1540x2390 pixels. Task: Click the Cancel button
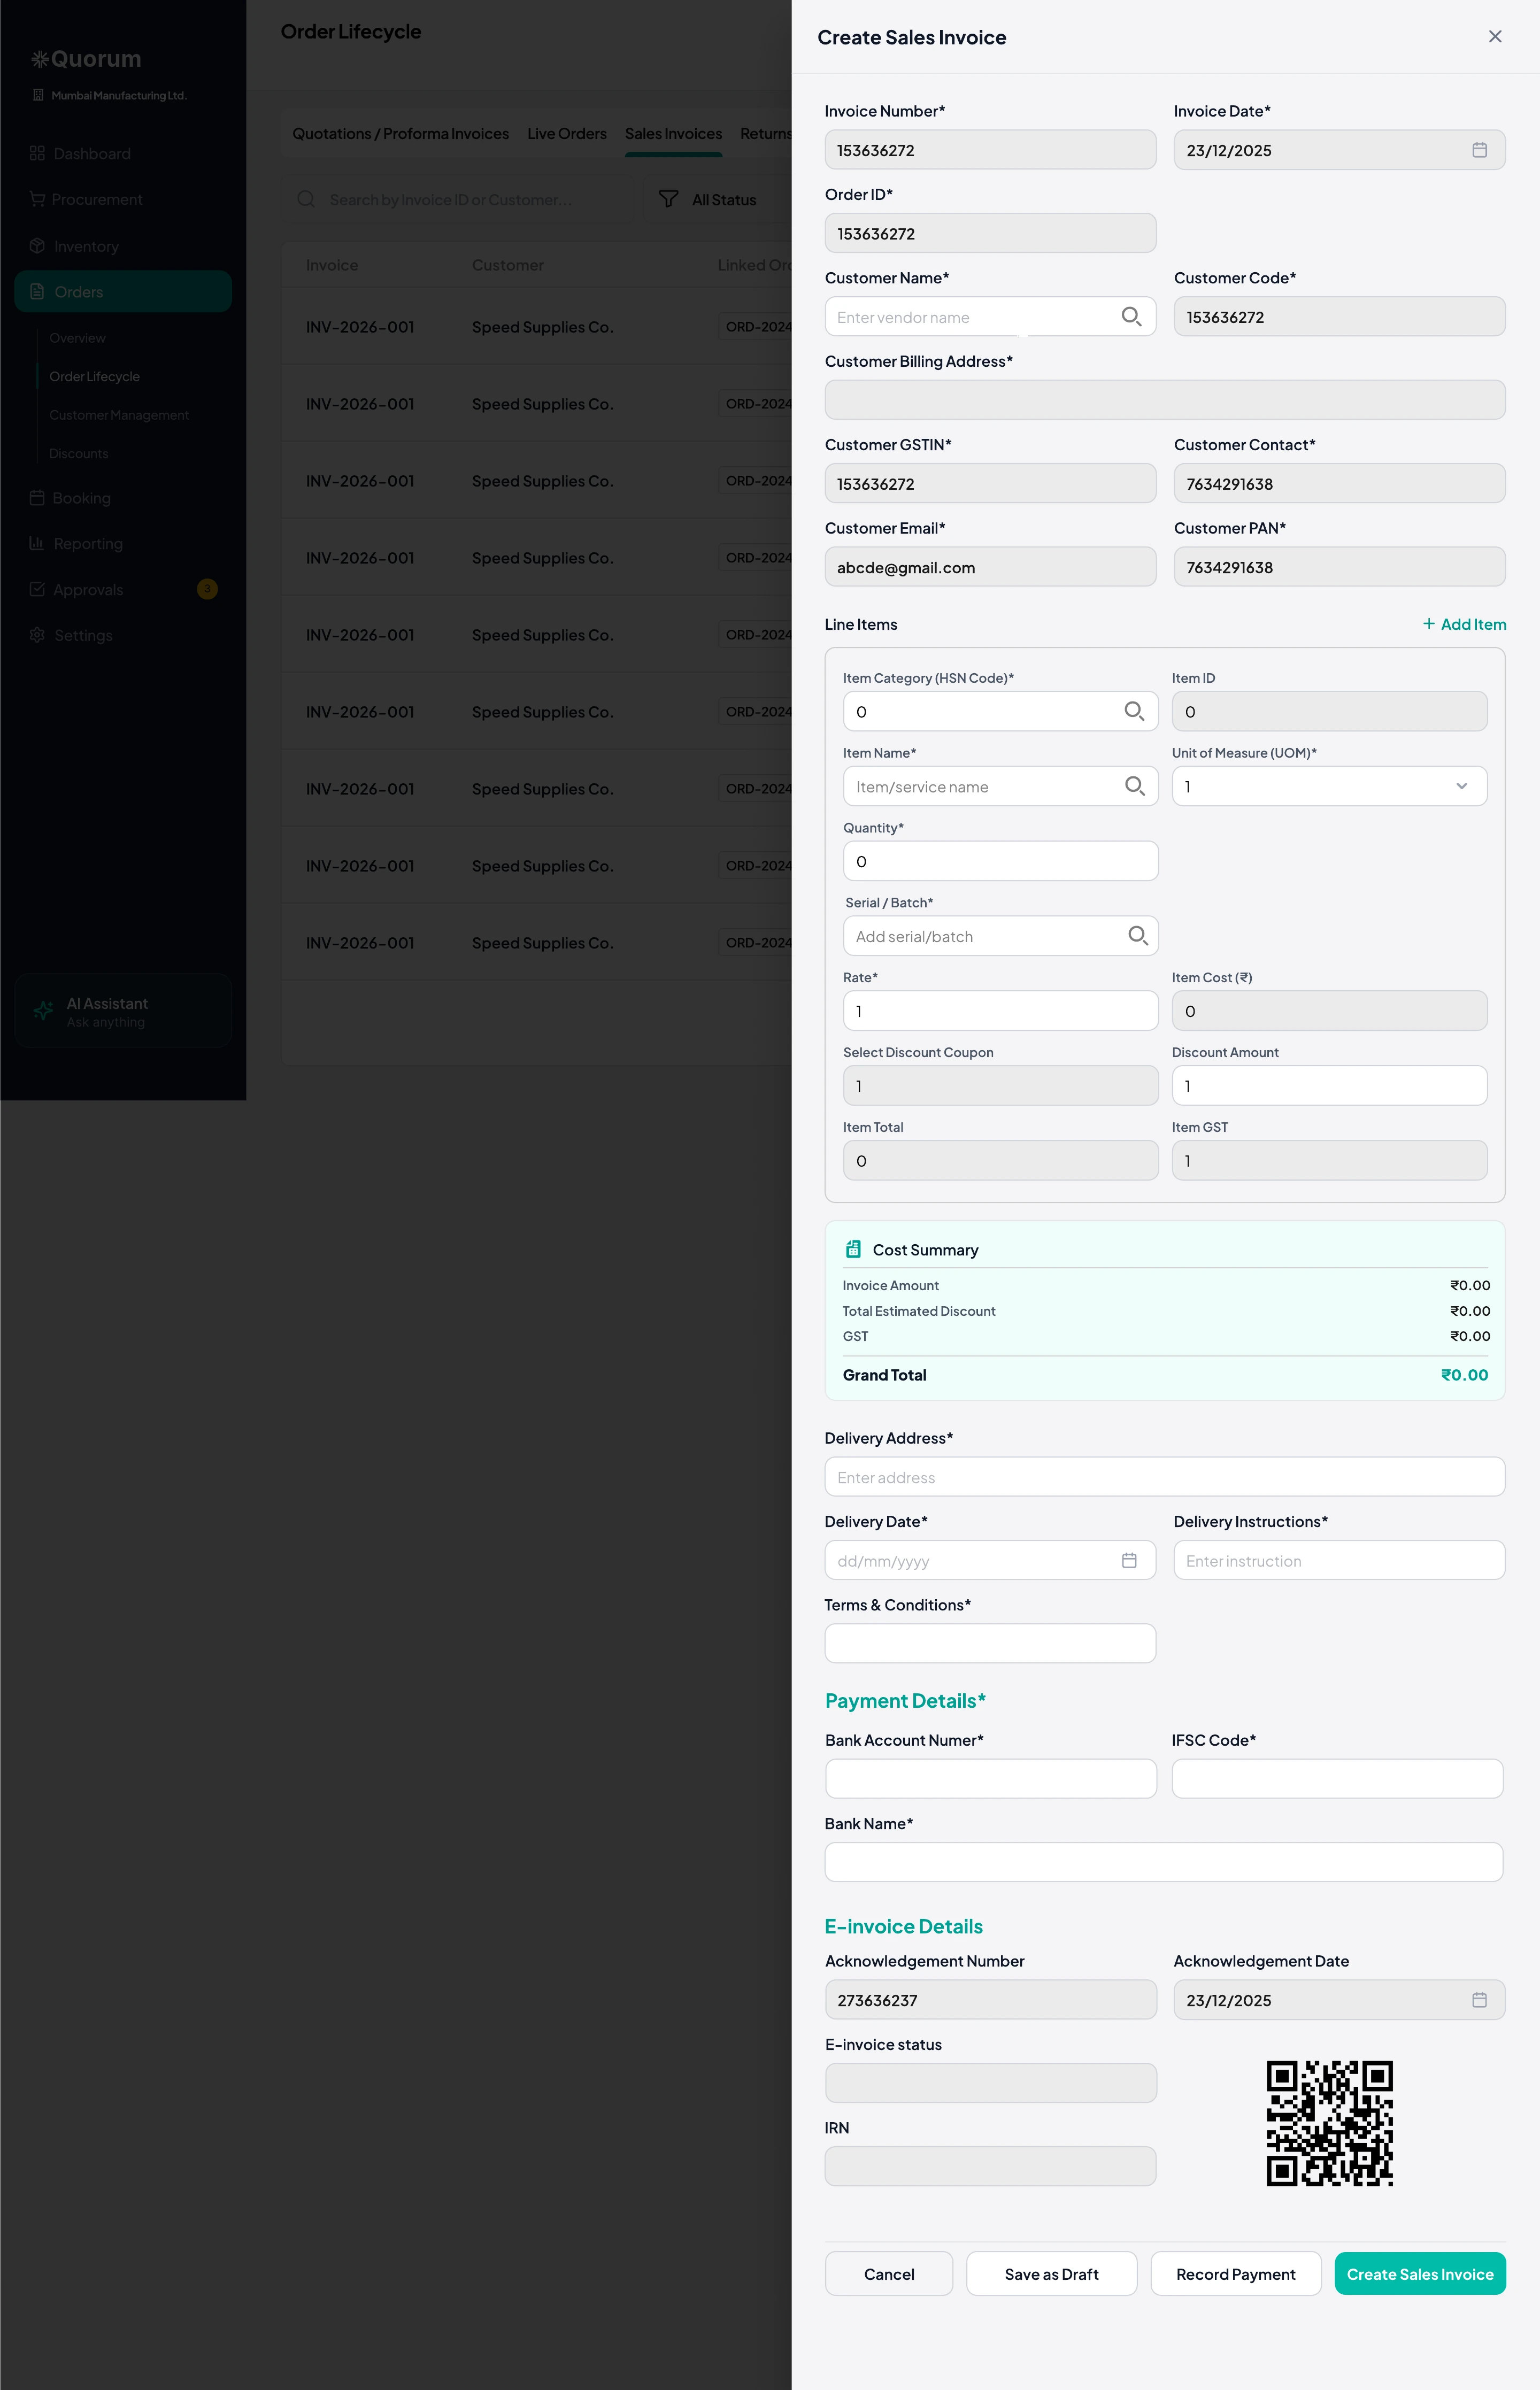pos(888,2273)
